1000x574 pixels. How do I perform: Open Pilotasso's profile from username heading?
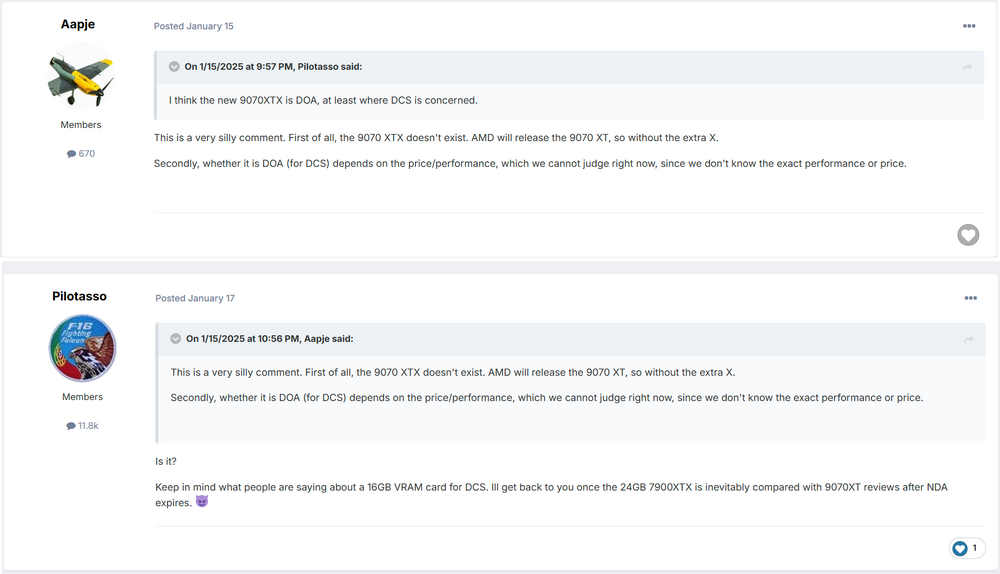point(80,296)
